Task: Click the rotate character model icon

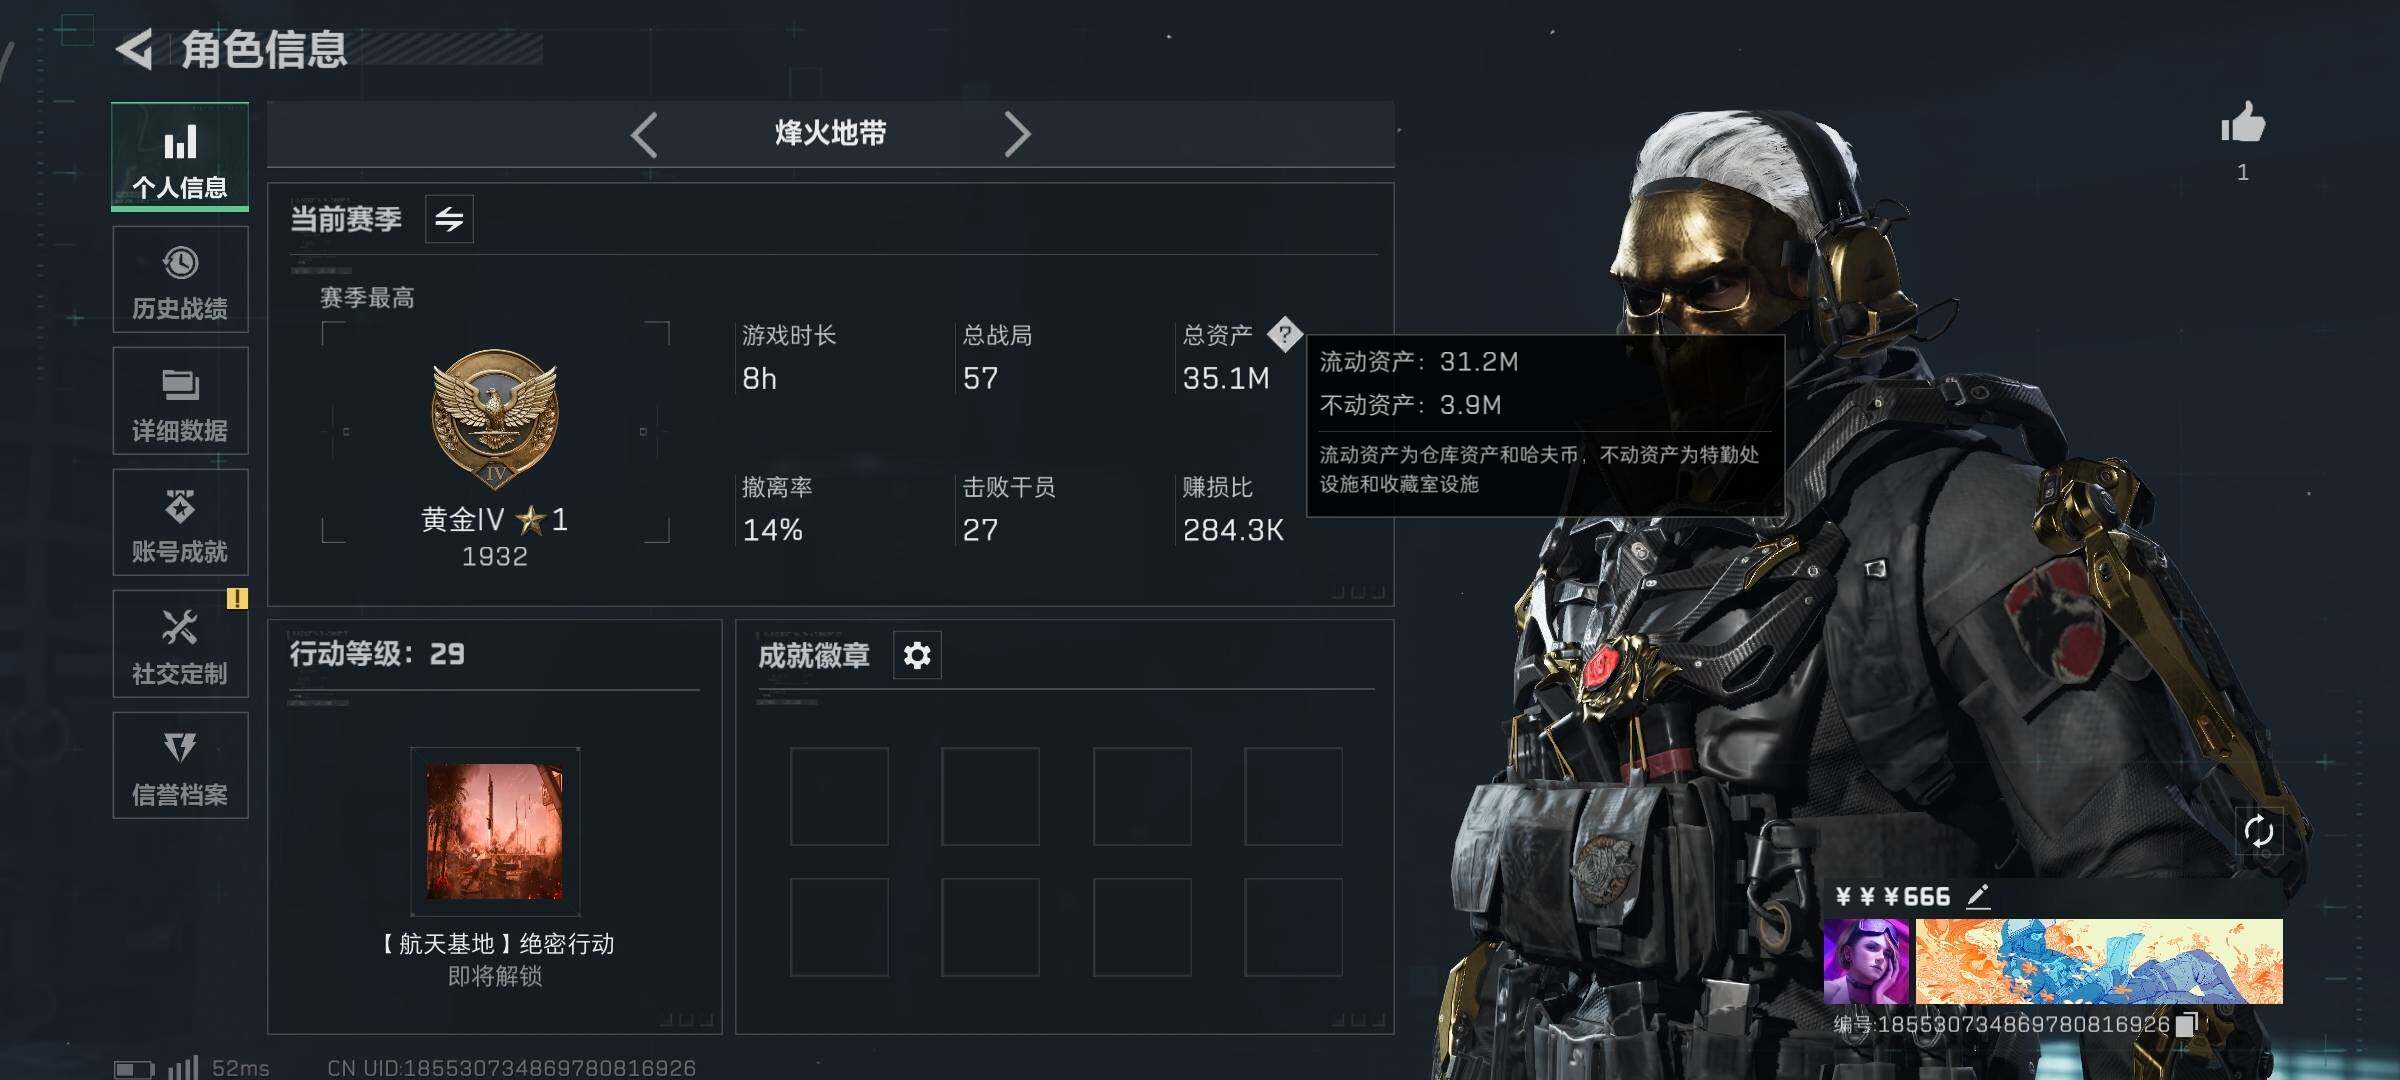Action: pos(2259,832)
